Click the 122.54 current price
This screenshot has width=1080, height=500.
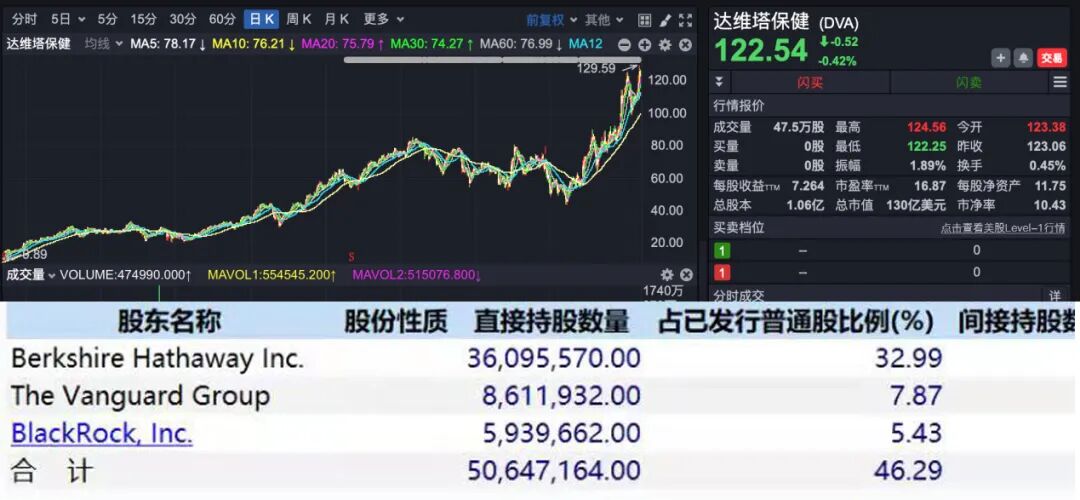[x=761, y=51]
